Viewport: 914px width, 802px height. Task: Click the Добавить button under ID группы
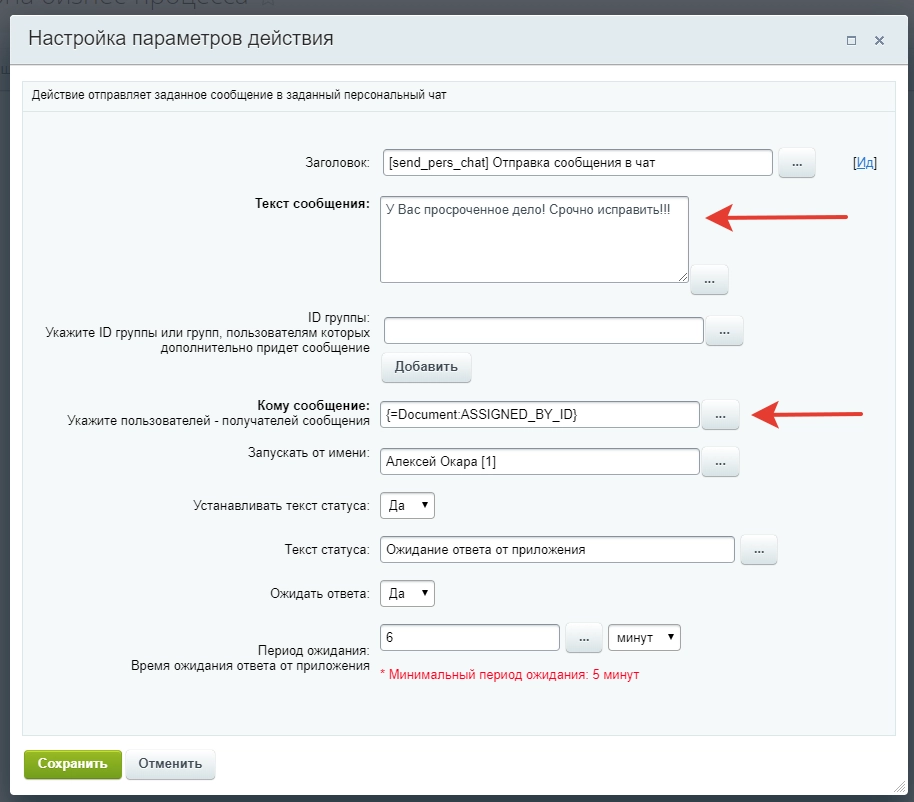[x=426, y=366]
